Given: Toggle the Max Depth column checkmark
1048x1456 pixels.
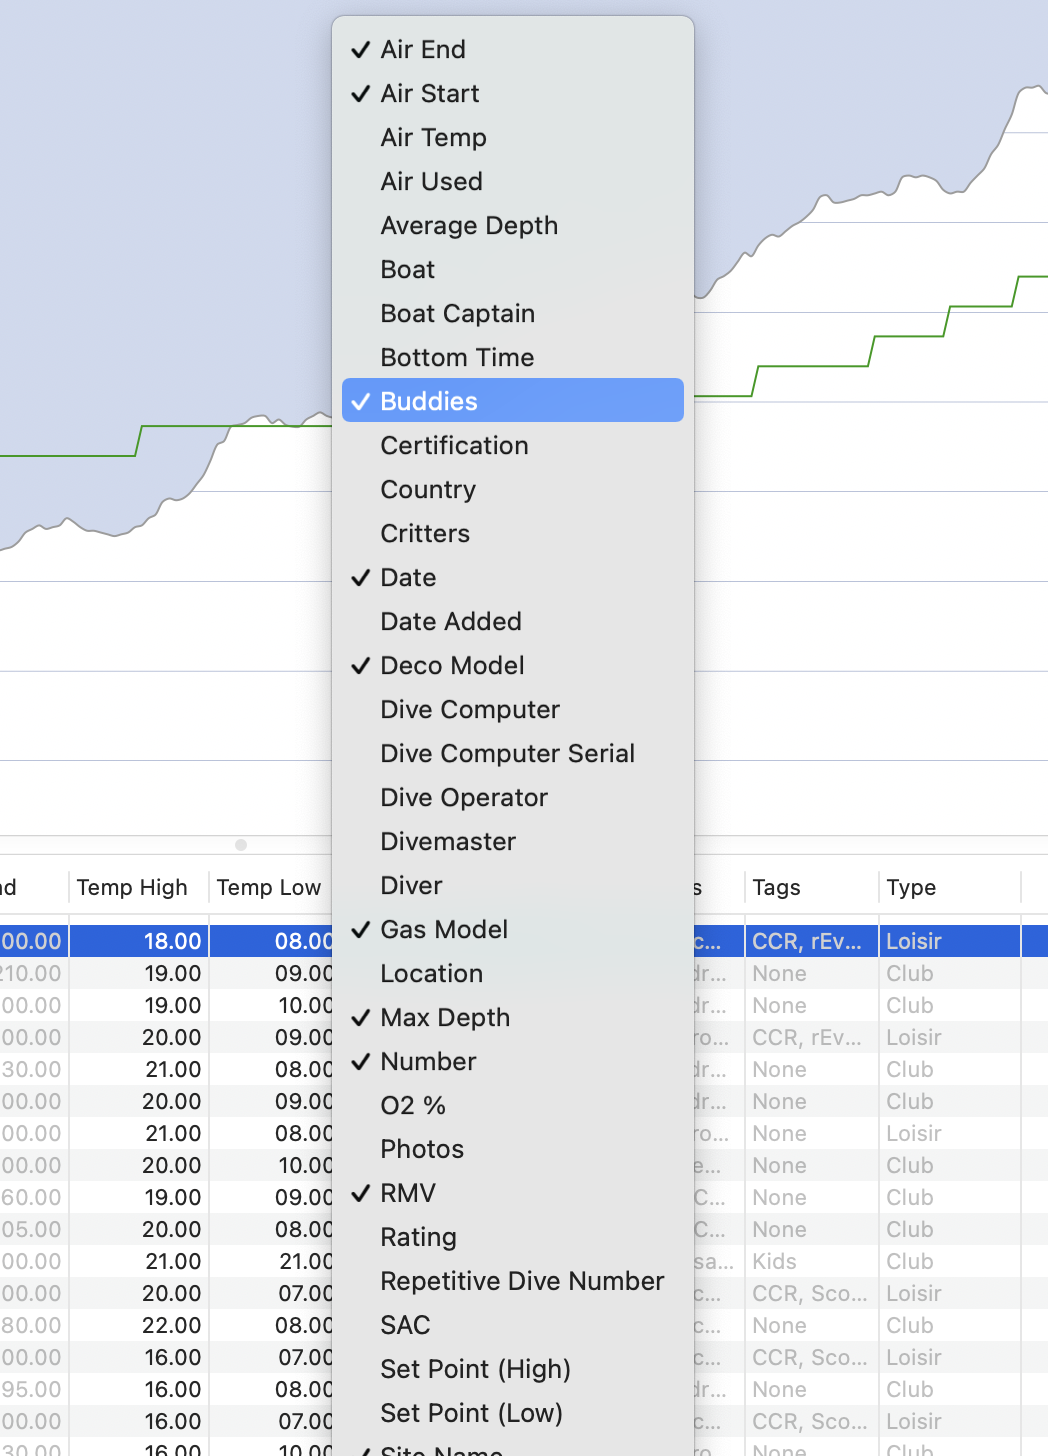Looking at the screenshot, I should (x=445, y=1017).
